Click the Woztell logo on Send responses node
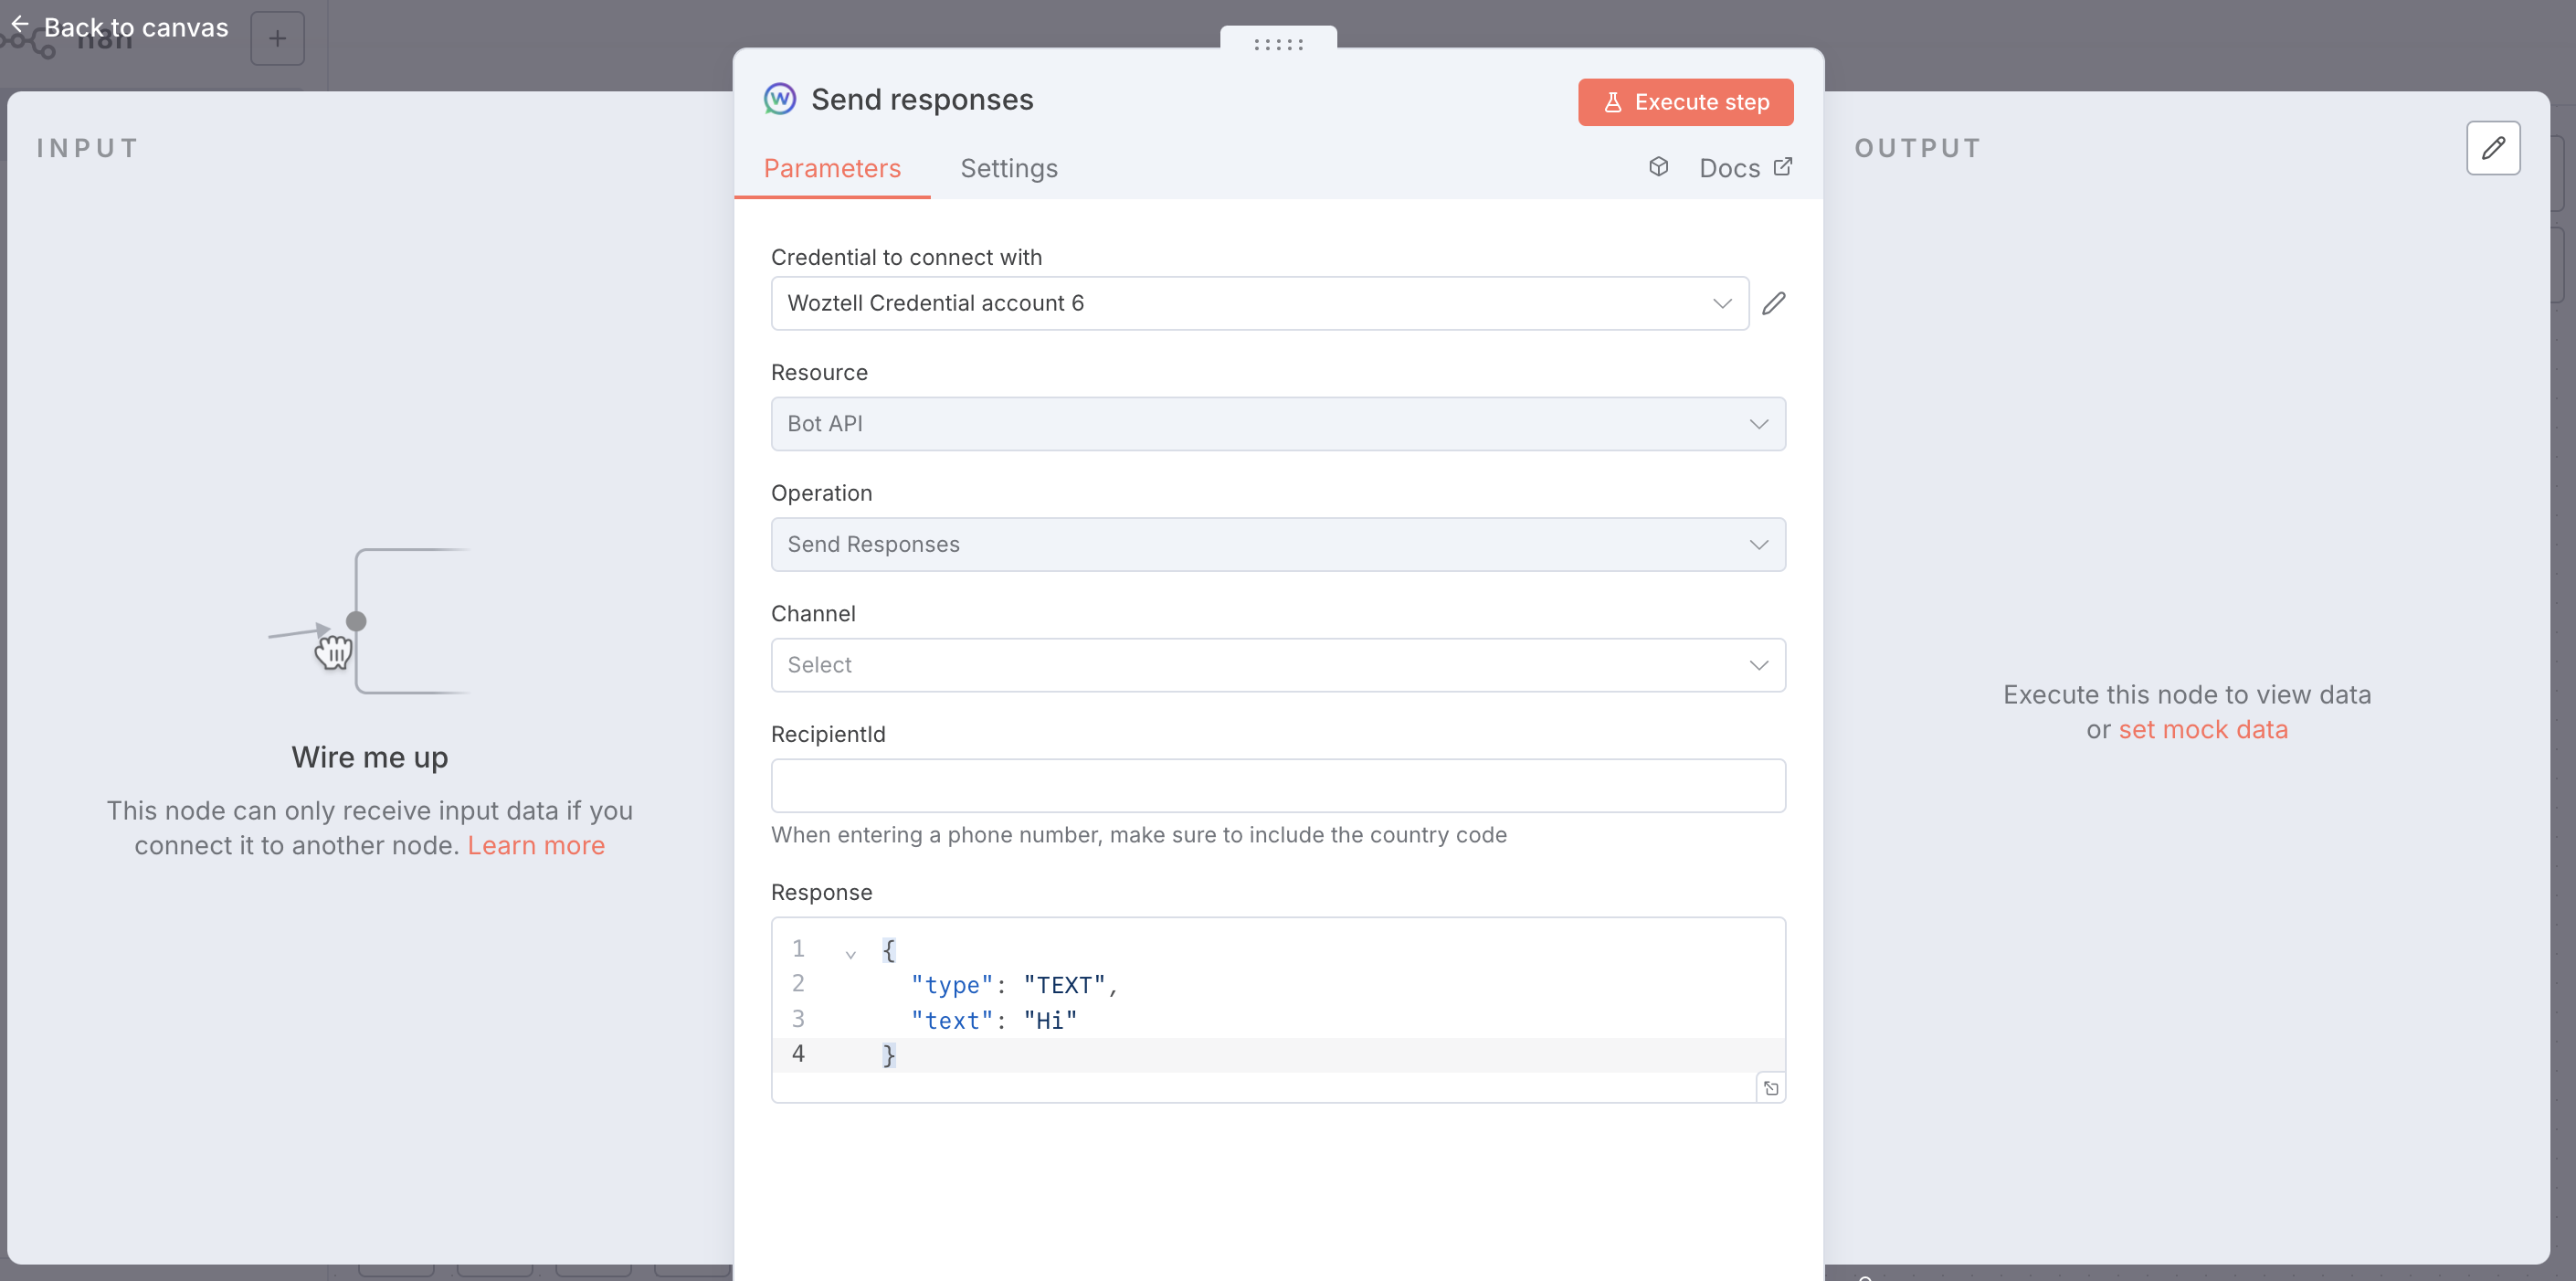The image size is (2576, 1281). click(779, 99)
